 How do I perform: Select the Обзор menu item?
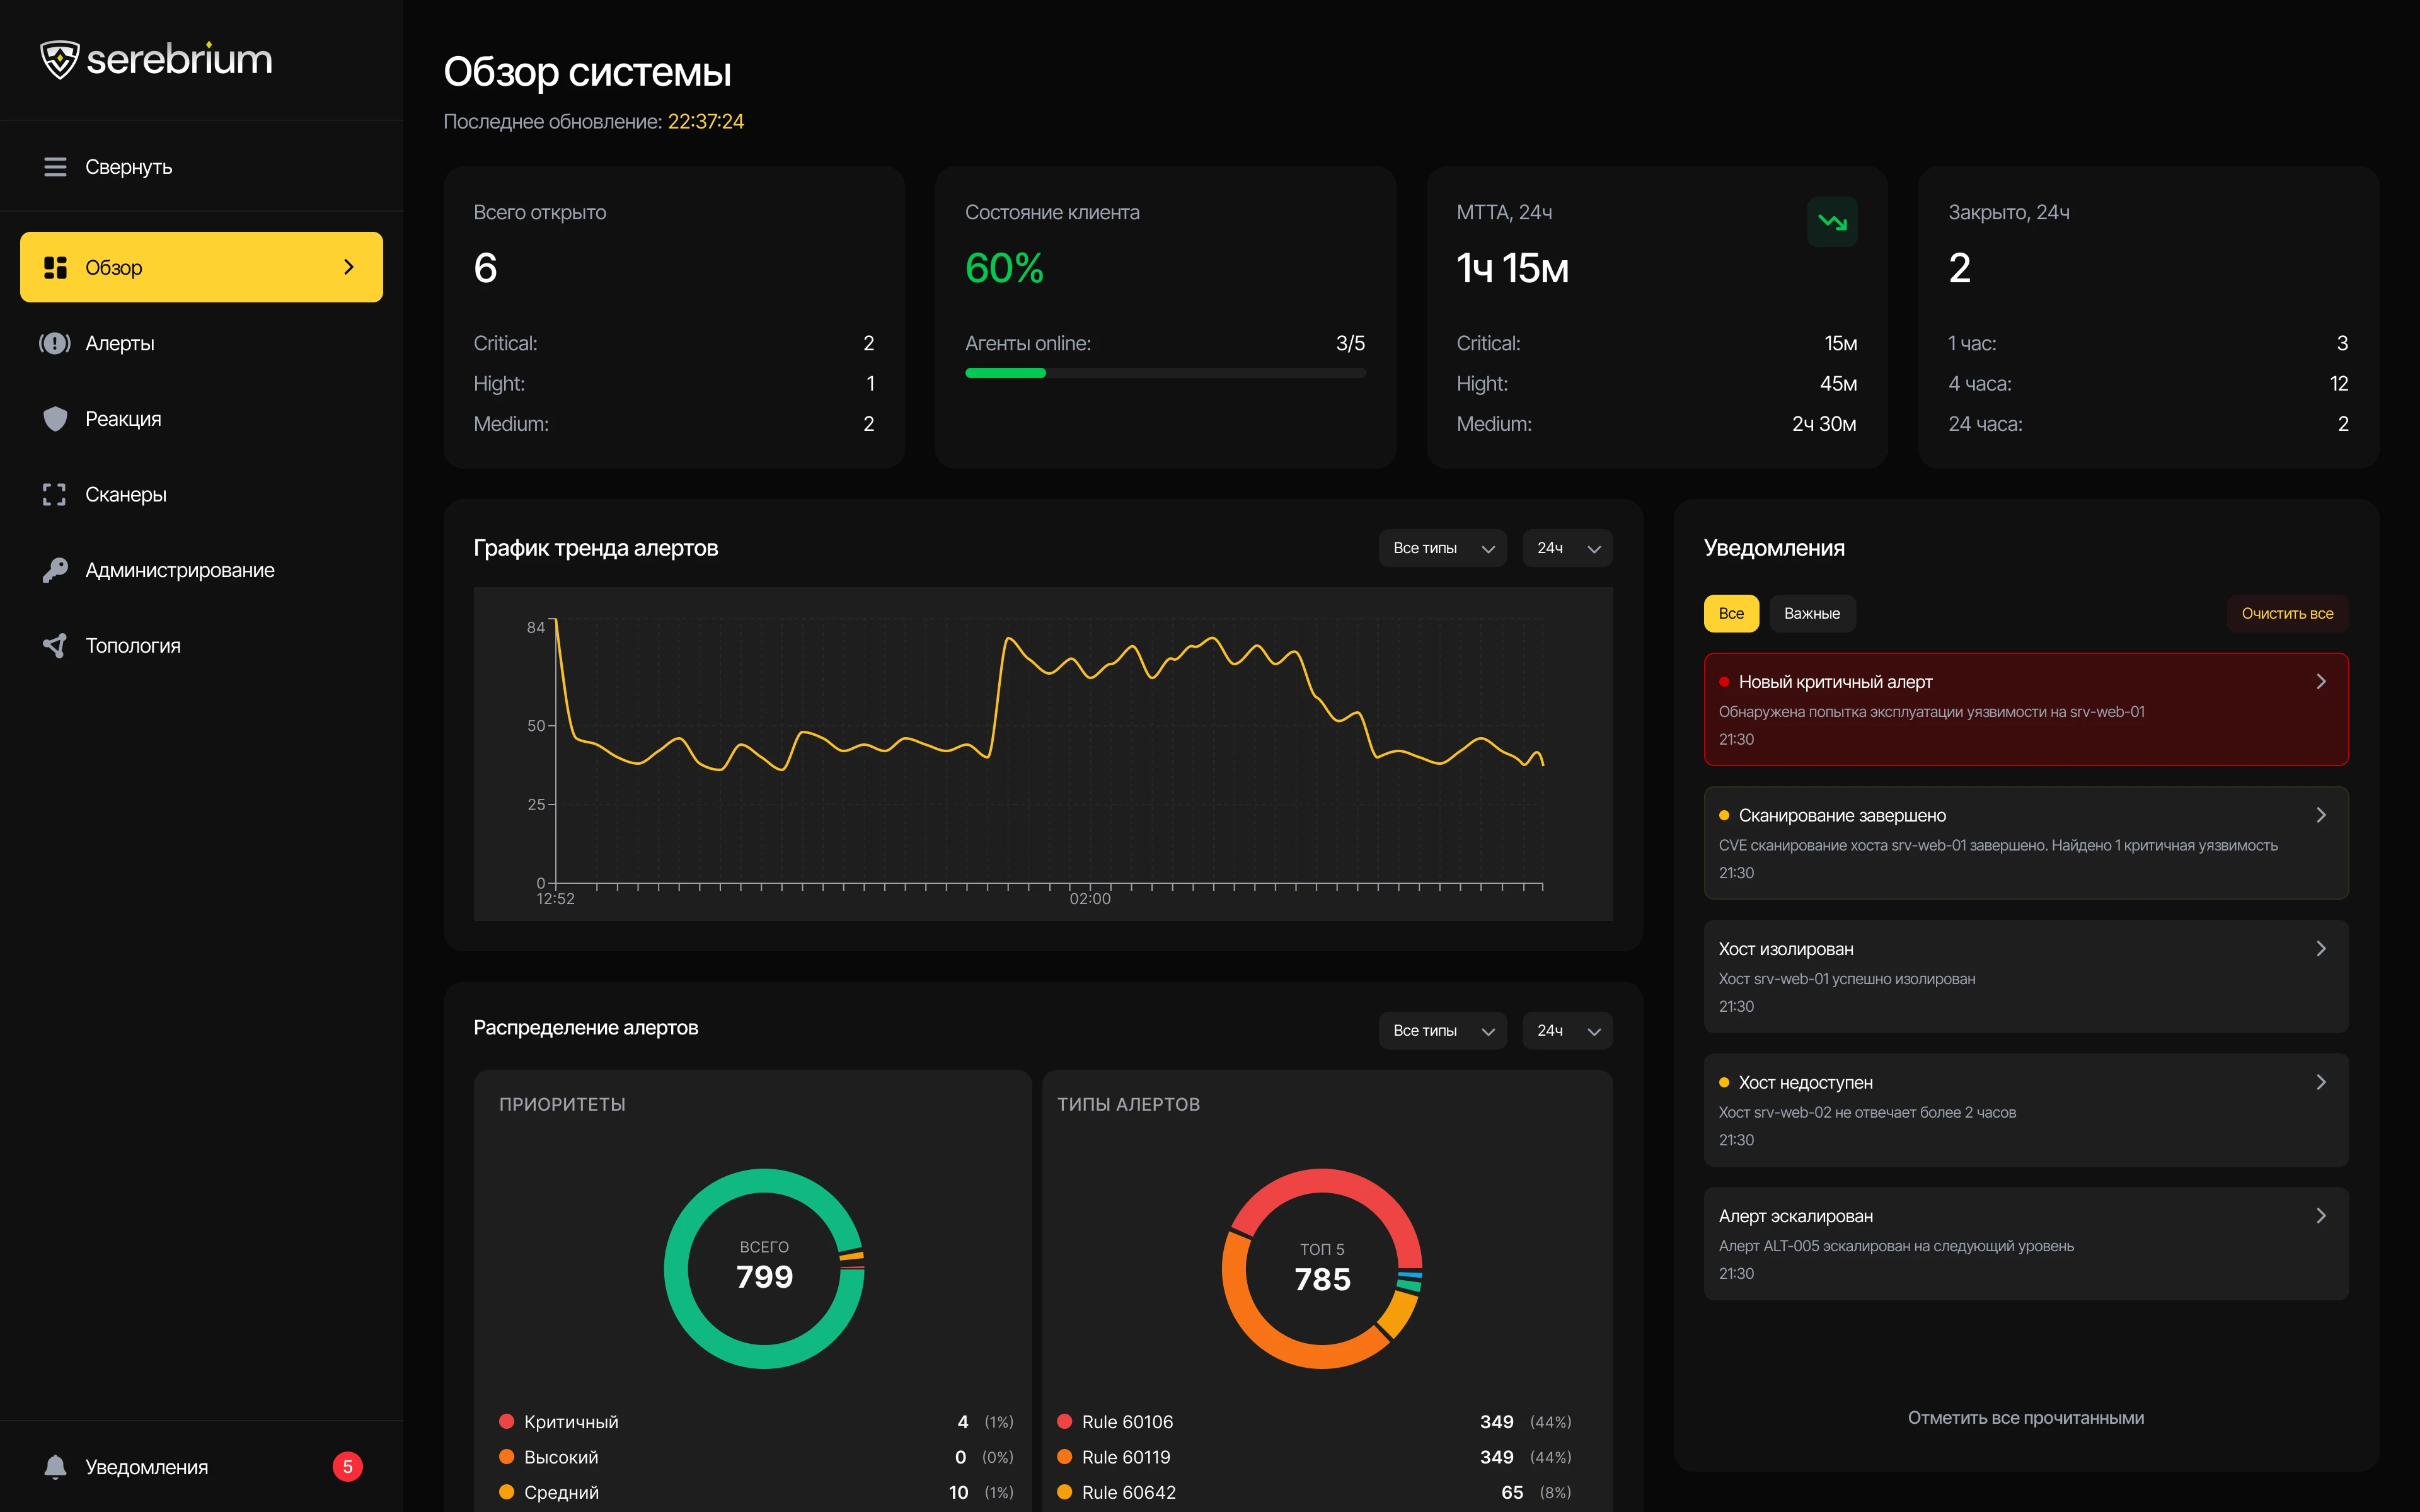click(x=201, y=267)
